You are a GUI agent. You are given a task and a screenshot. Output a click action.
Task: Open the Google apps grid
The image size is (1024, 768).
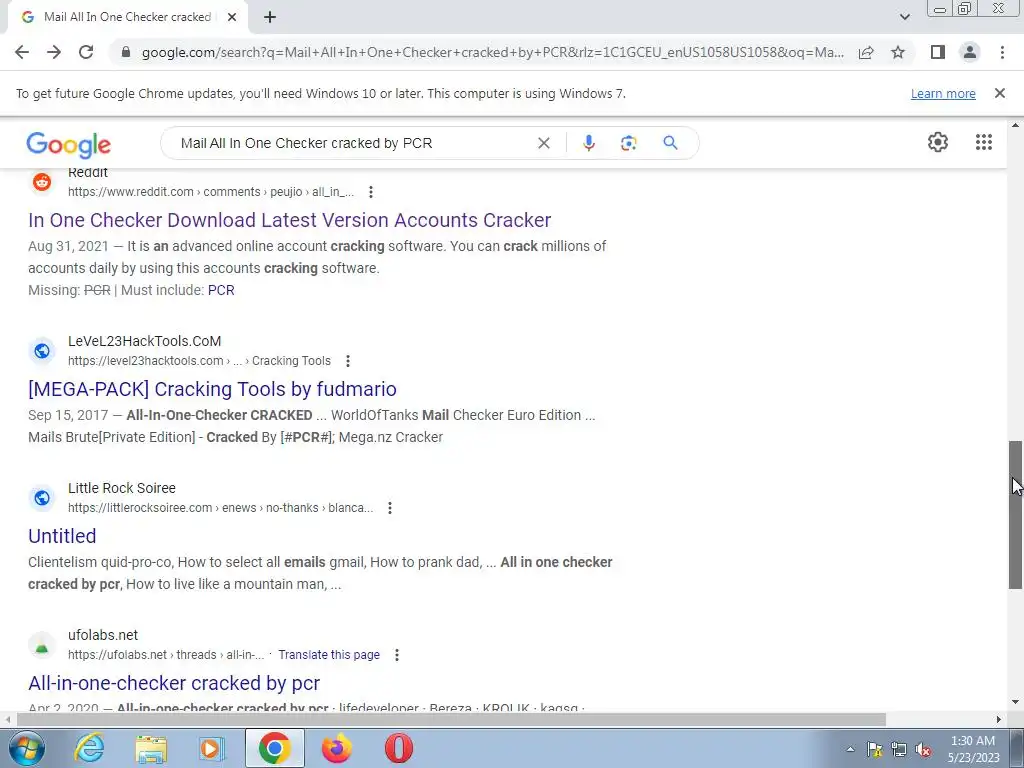[984, 142]
